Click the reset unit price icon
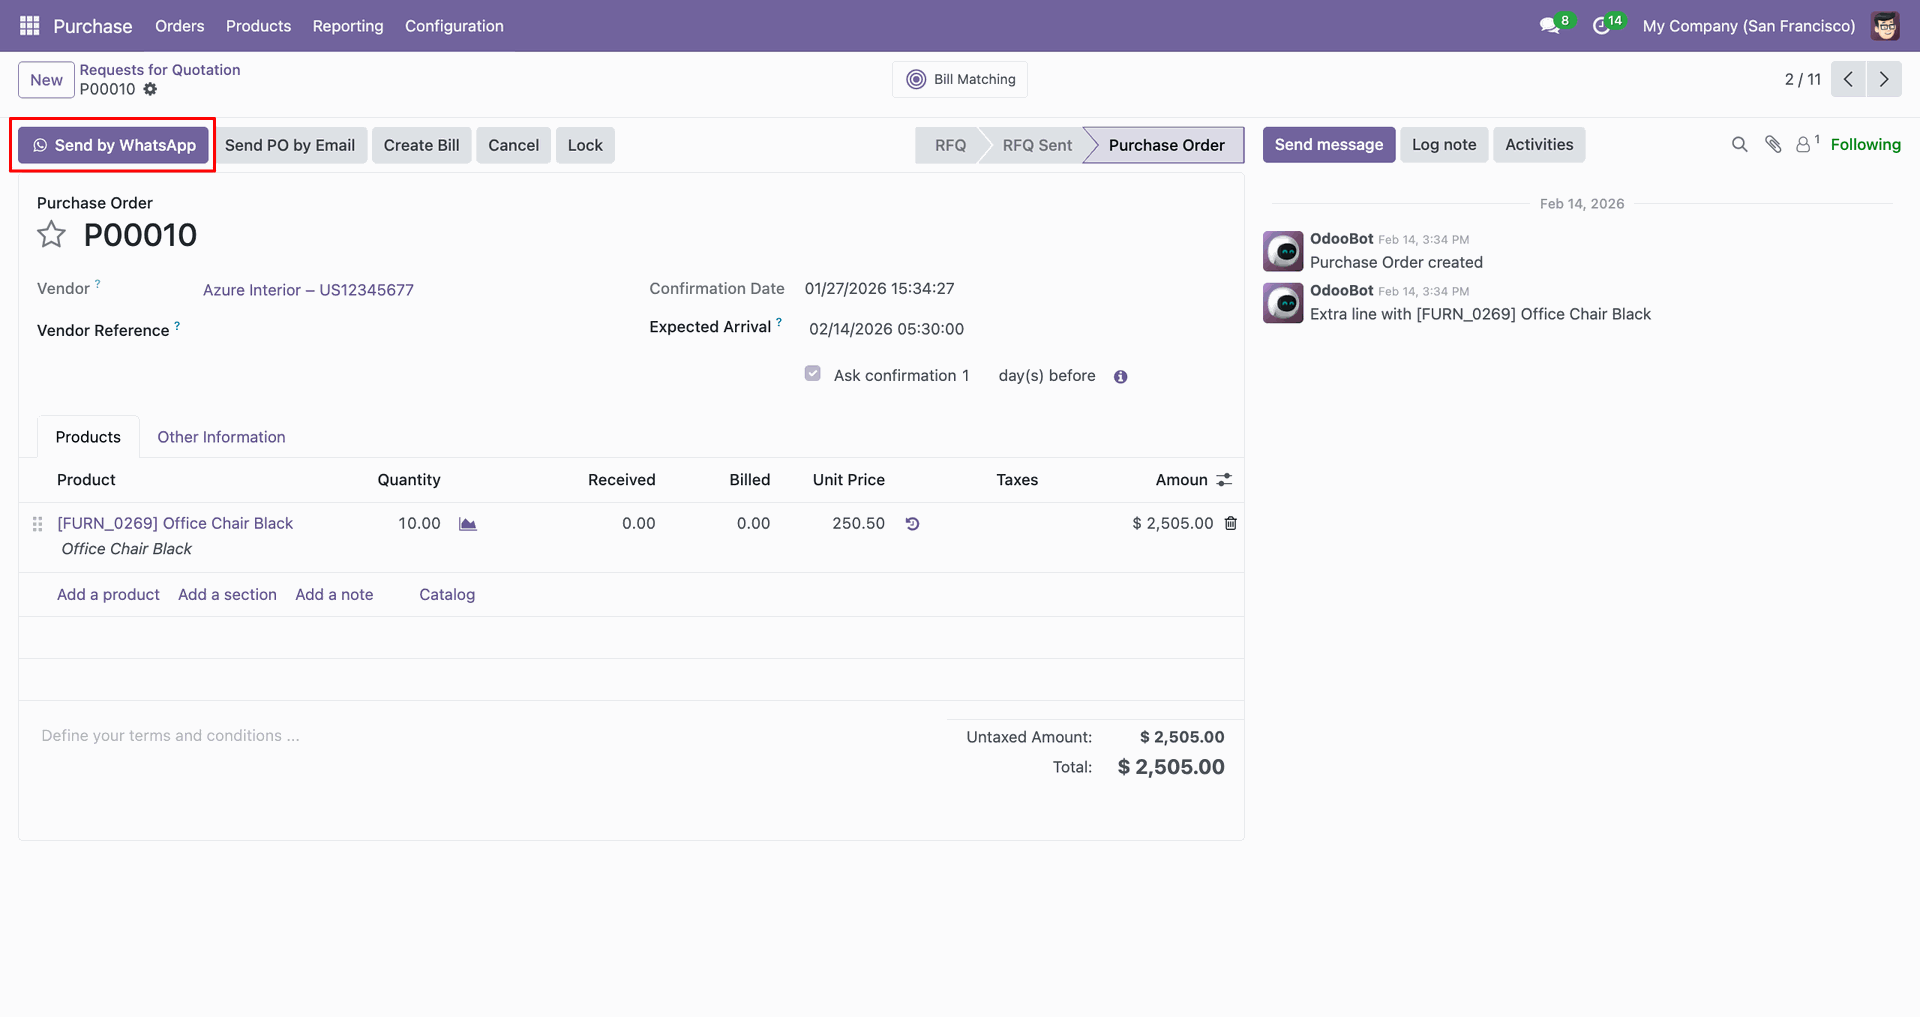The height and width of the screenshot is (1017, 1920). coord(912,524)
